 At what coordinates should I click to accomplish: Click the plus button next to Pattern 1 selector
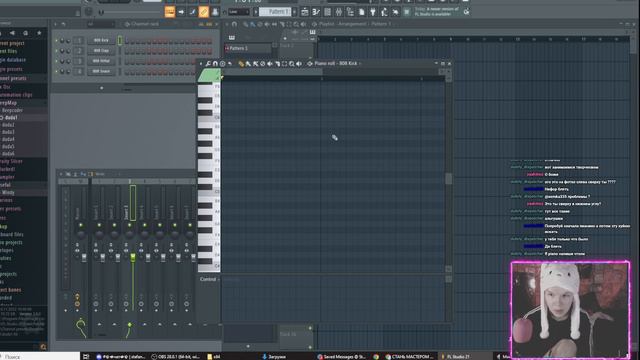tap(295, 12)
